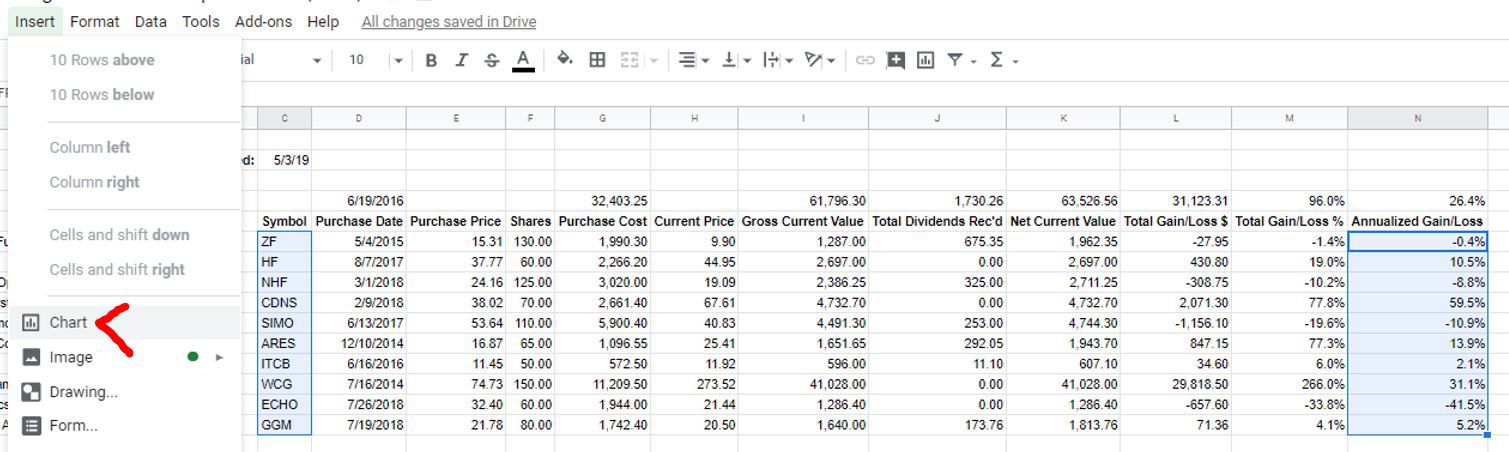The height and width of the screenshot is (452, 1509).
Task: Open the fill color paint bucket
Action: pyautogui.click(x=565, y=60)
